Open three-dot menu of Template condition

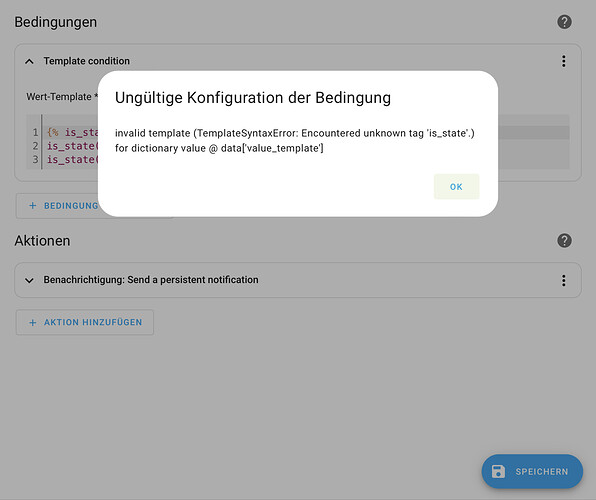pos(564,61)
